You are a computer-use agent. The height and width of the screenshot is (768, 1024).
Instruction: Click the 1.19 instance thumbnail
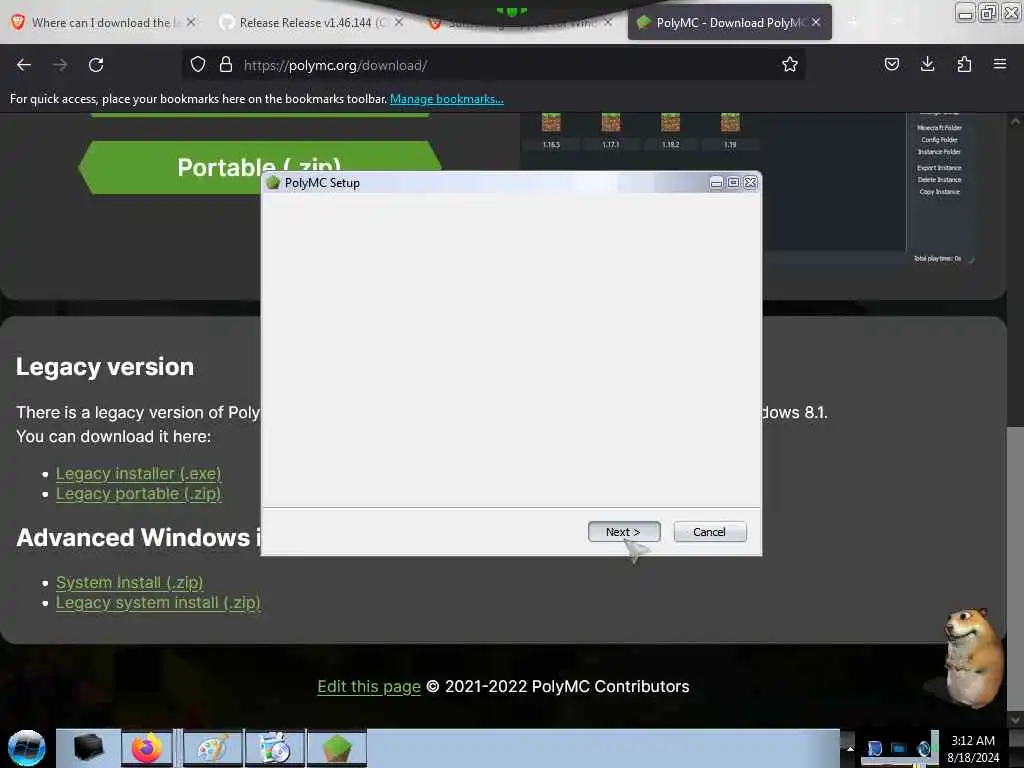(730, 131)
